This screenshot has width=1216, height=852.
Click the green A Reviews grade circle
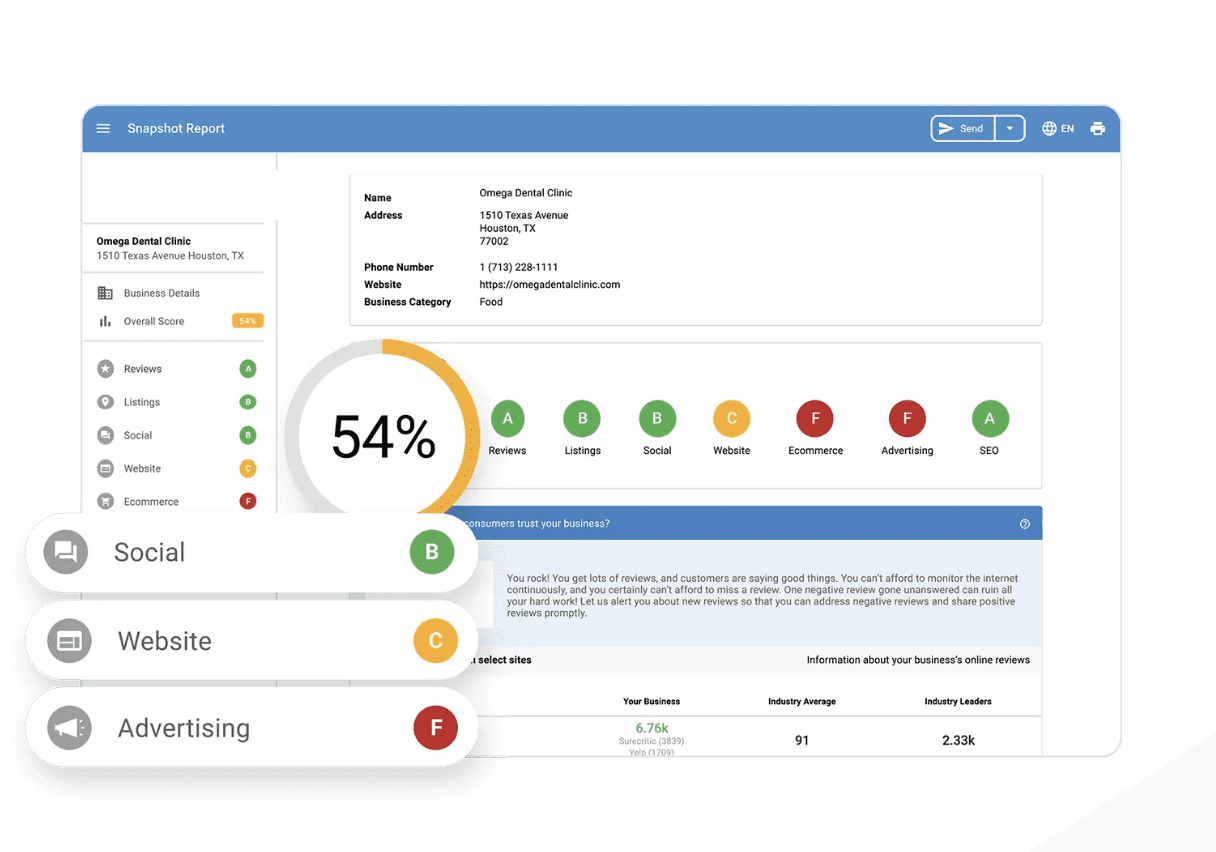point(507,419)
